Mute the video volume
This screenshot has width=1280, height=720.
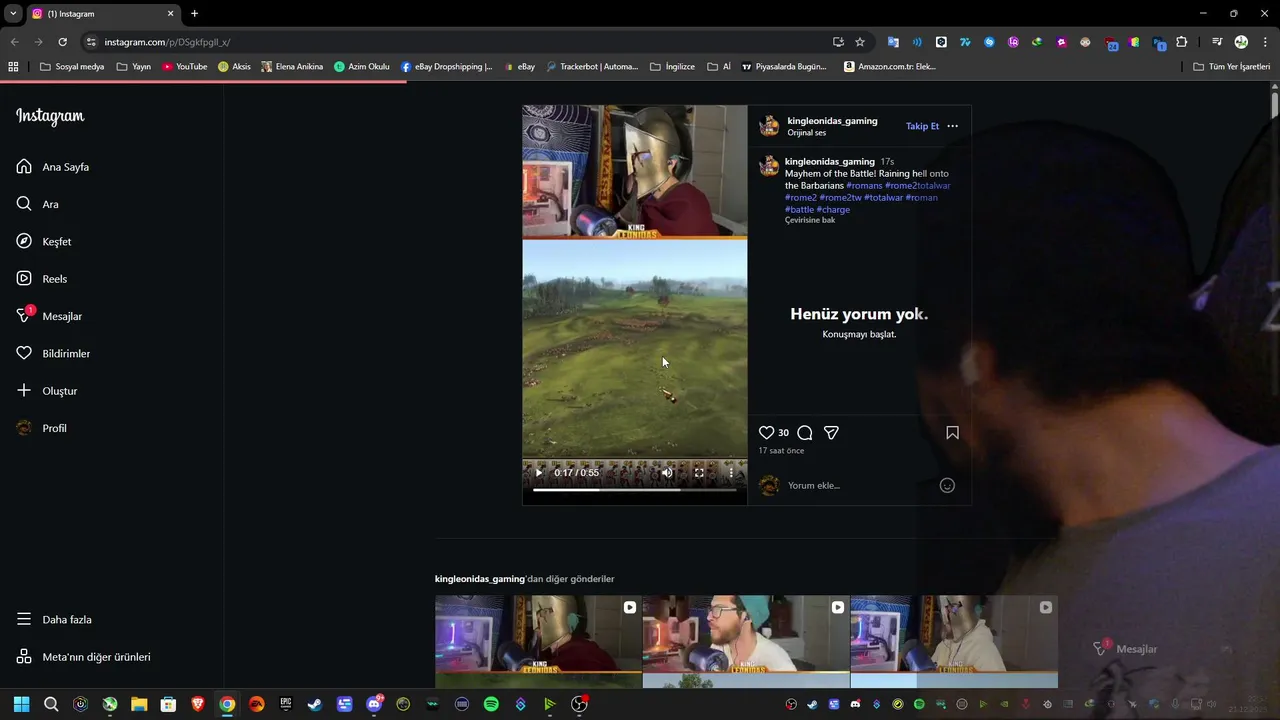[x=667, y=473]
